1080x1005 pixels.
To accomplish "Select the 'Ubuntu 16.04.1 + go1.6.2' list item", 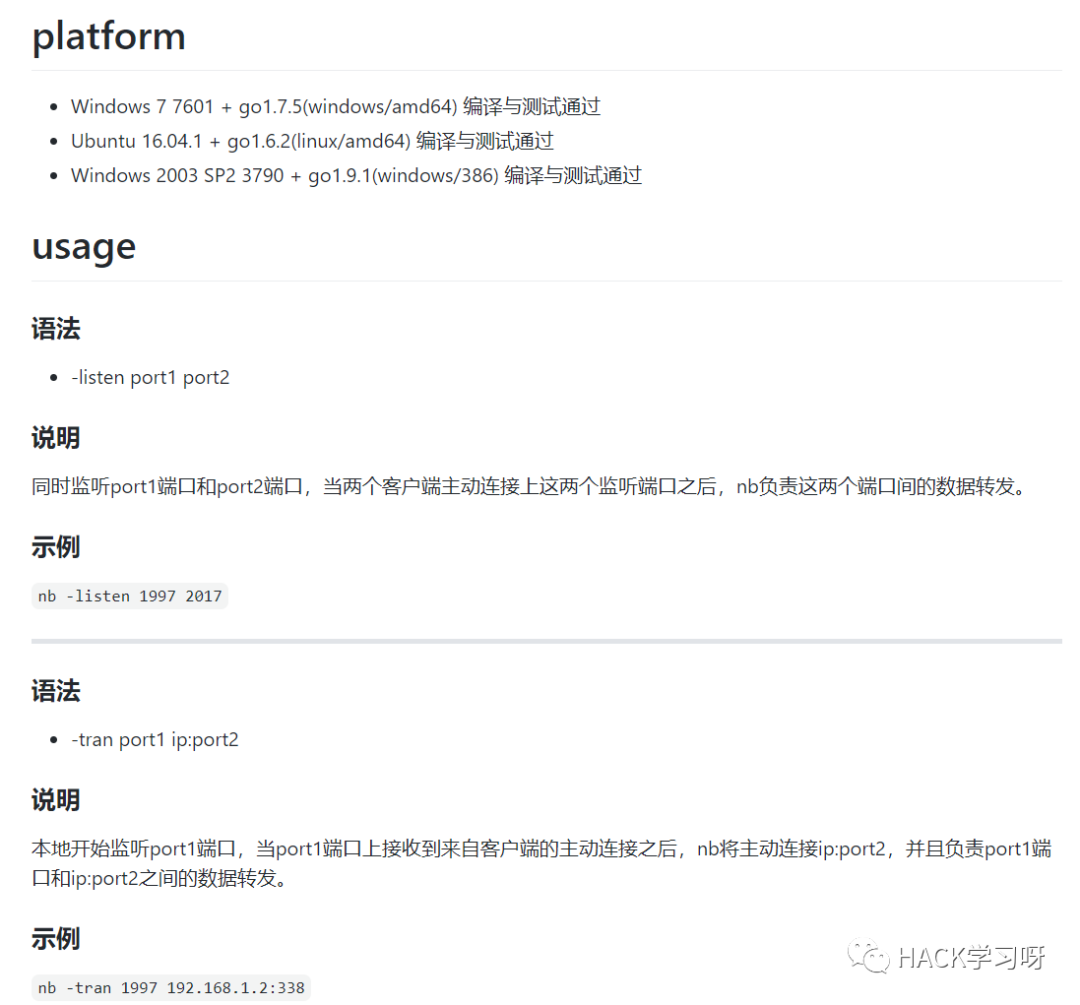I will tap(312, 141).
